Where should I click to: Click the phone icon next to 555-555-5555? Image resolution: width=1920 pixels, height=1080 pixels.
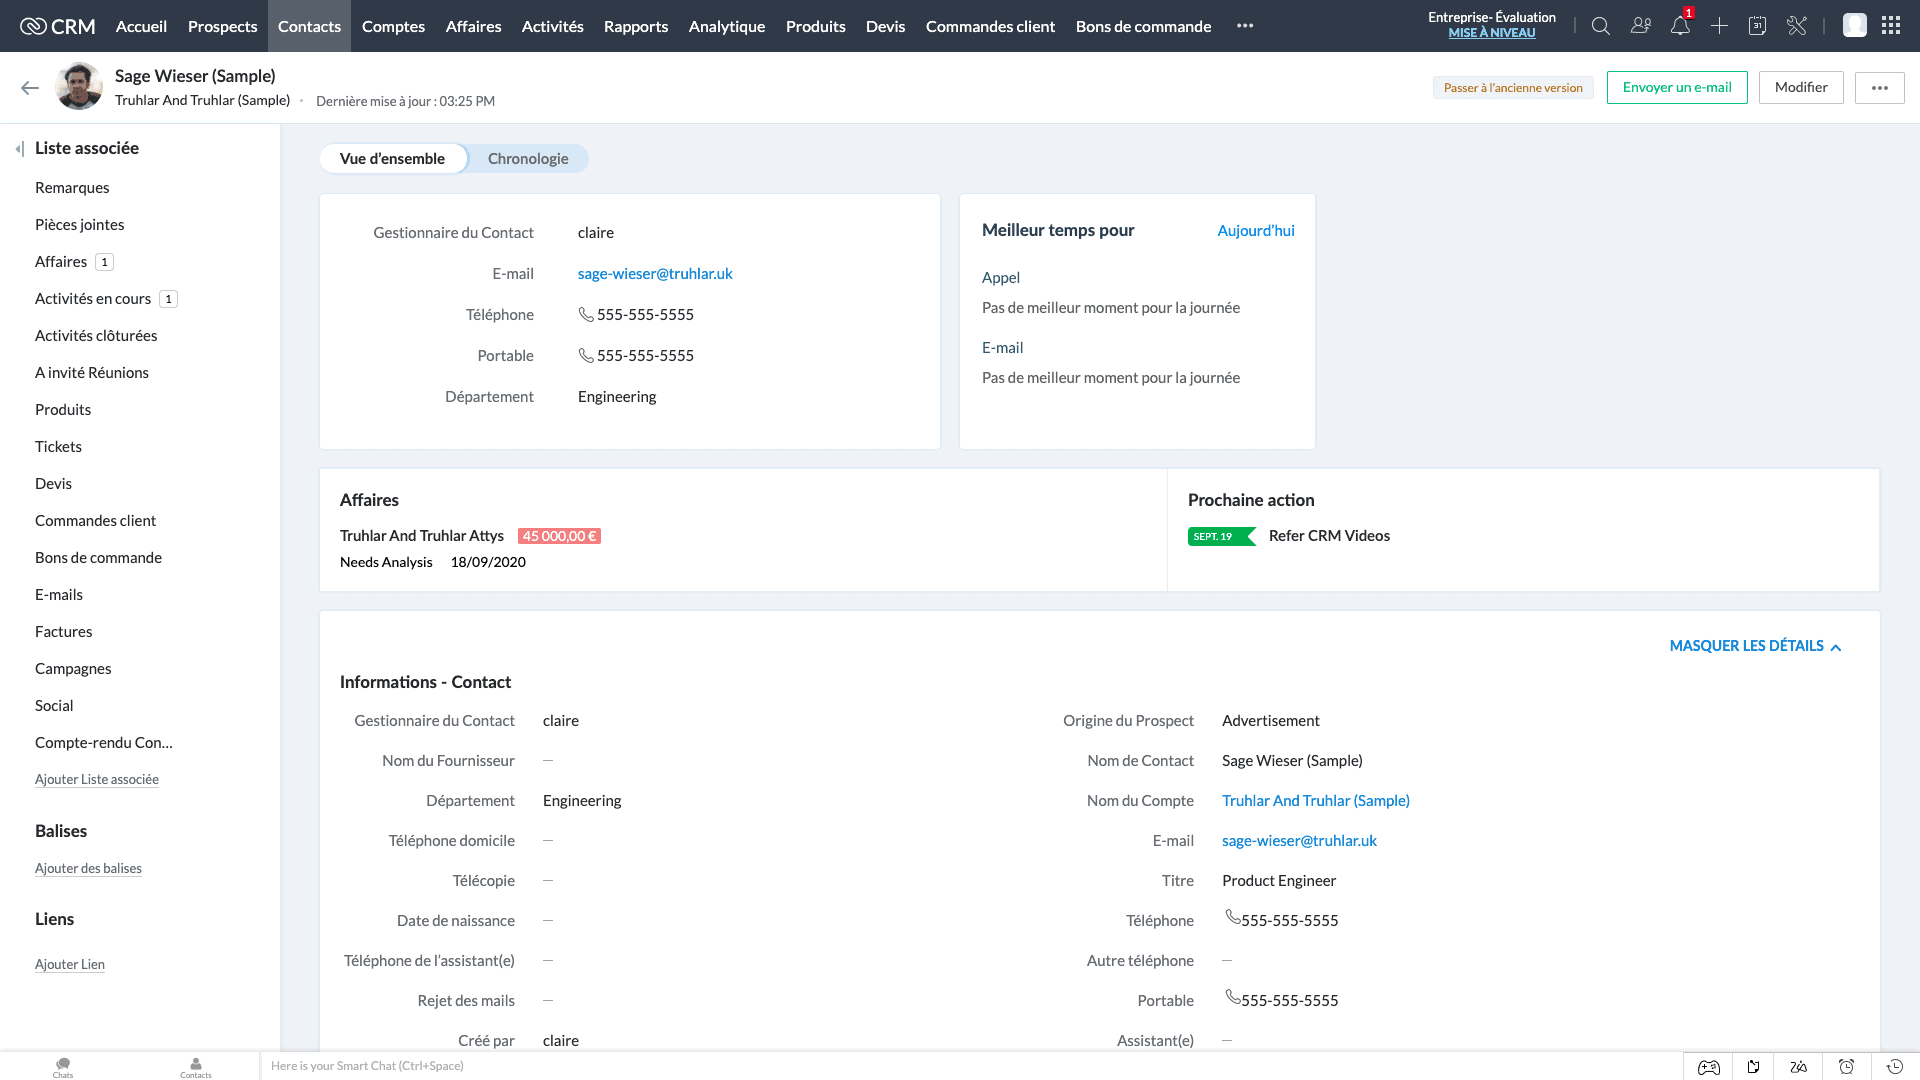[x=585, y=314]
